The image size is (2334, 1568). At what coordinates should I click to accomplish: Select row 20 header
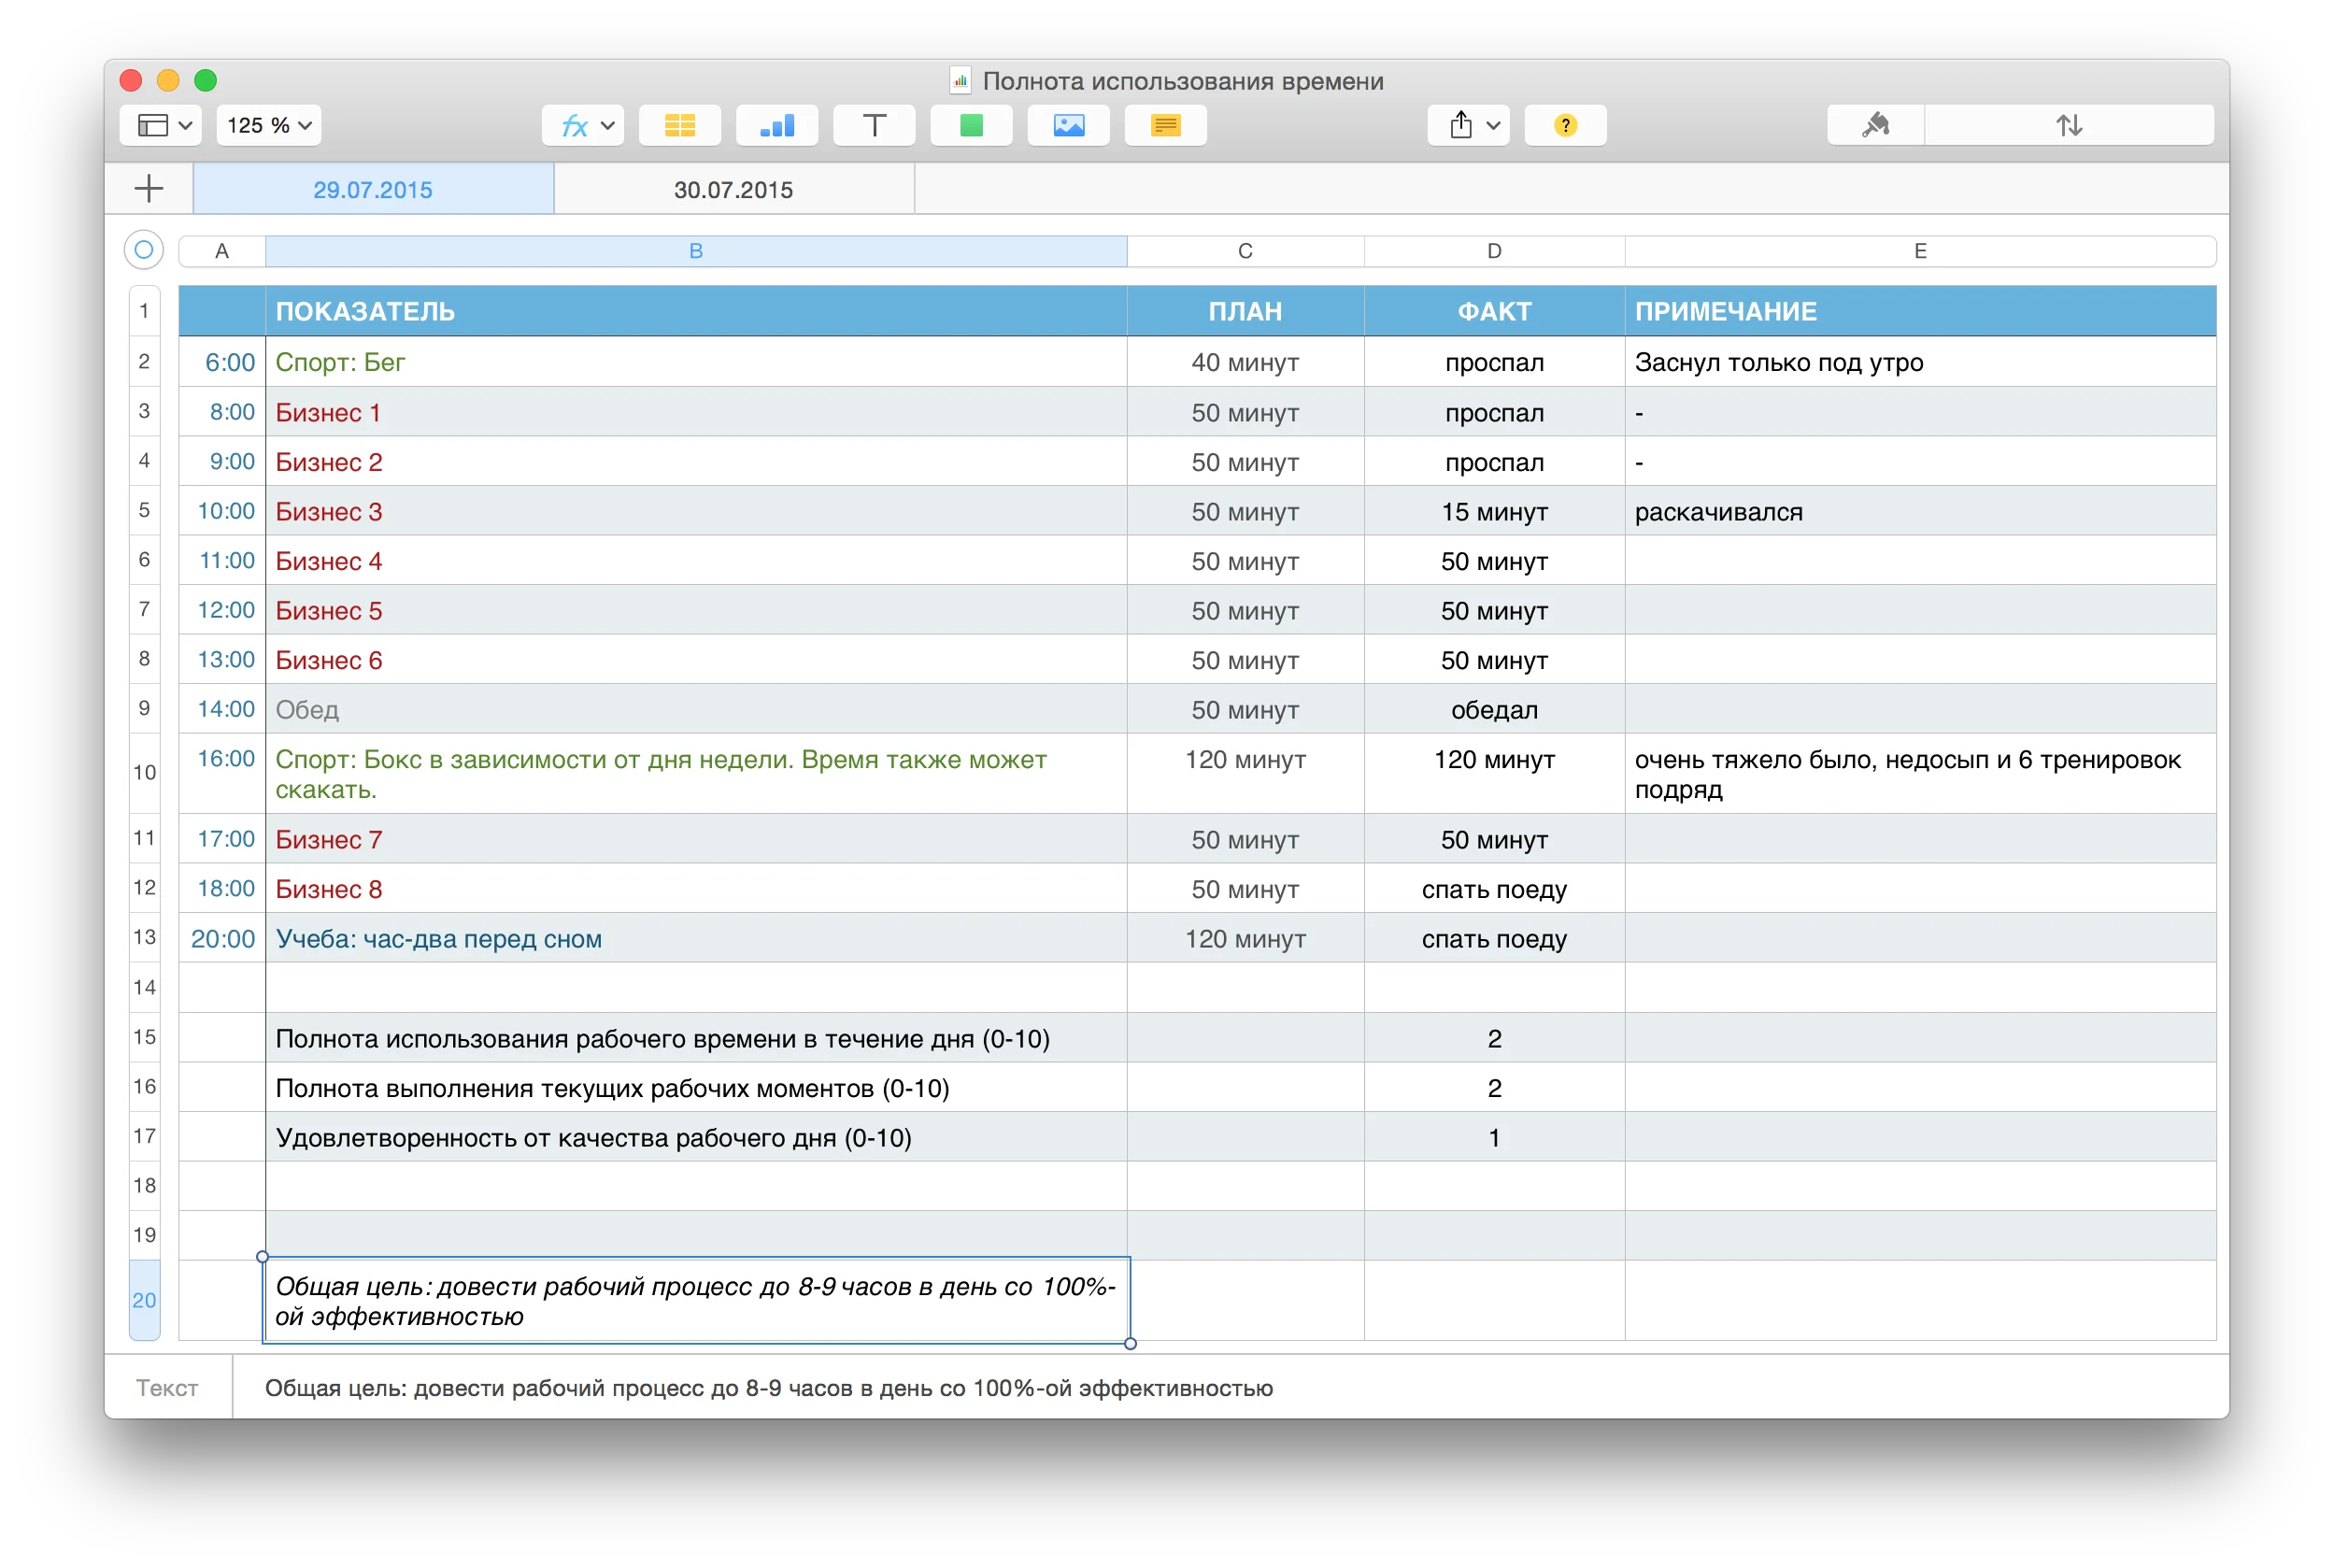(144, 1299)
